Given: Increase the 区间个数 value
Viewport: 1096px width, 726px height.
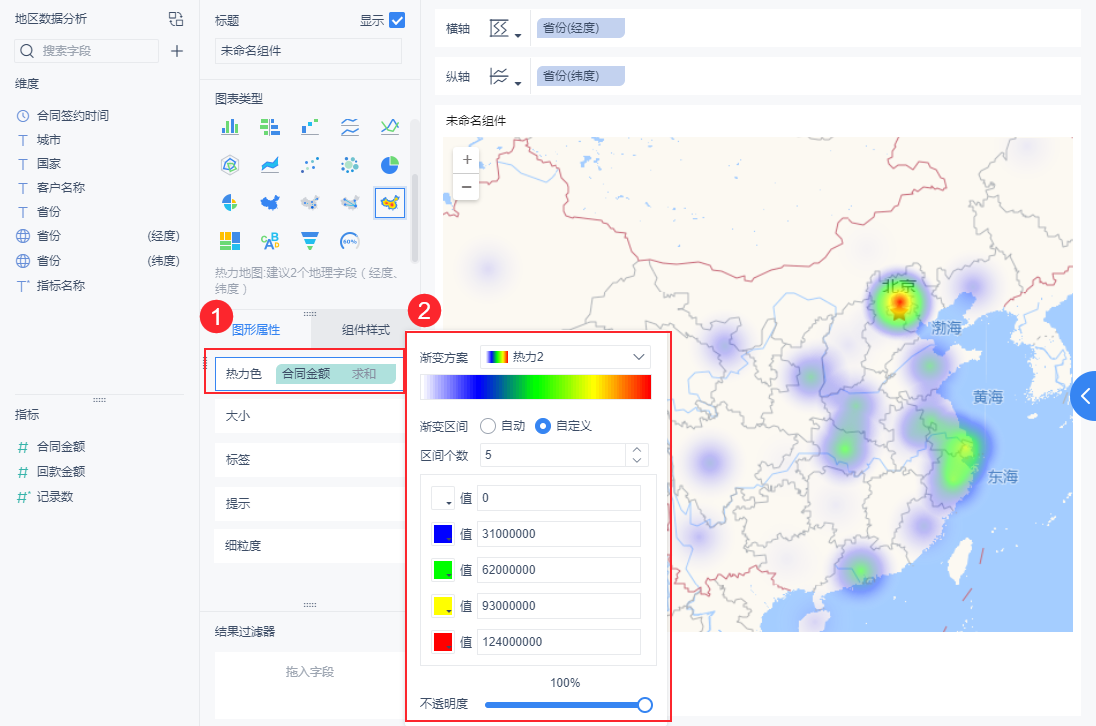Looking at the screenshot, I should 637,450.
